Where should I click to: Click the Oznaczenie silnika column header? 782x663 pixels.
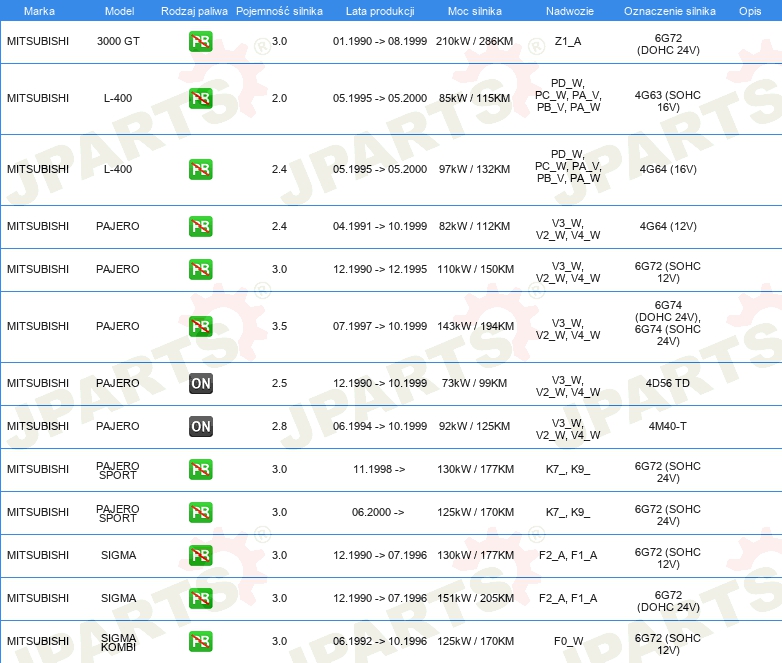pos(669,11)
